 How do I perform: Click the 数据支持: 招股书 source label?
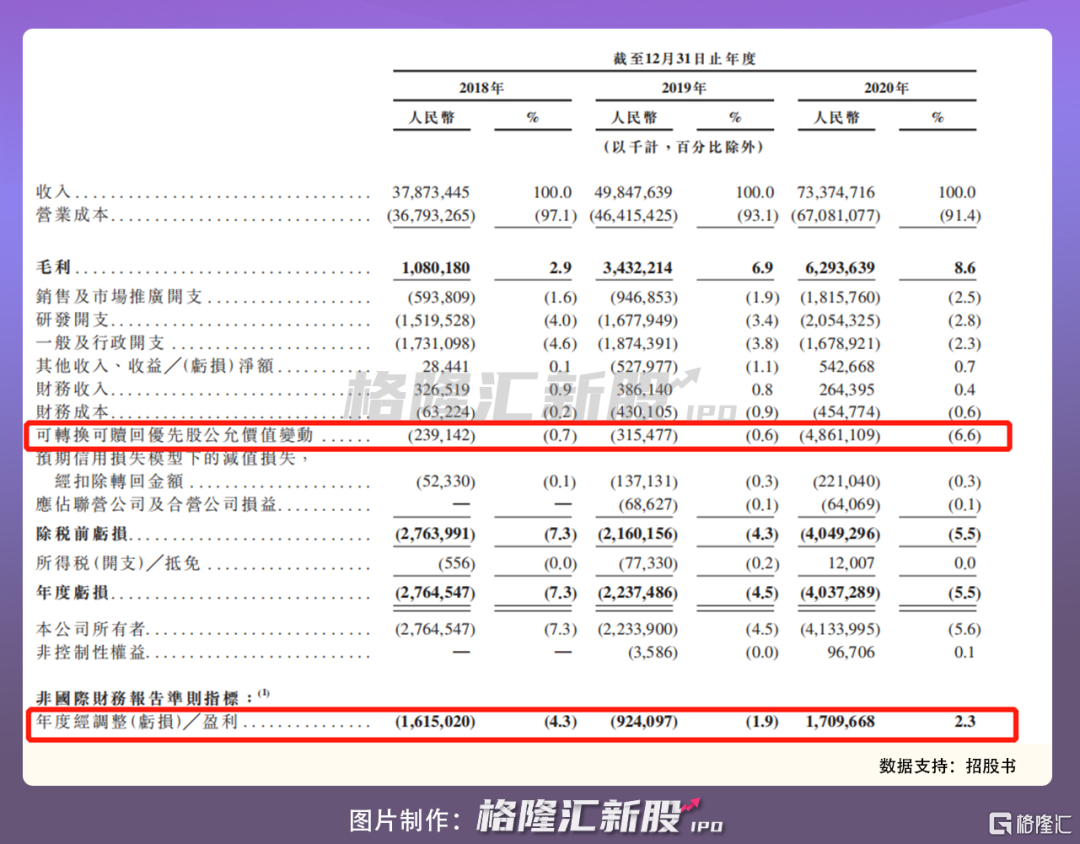(947, 766)
